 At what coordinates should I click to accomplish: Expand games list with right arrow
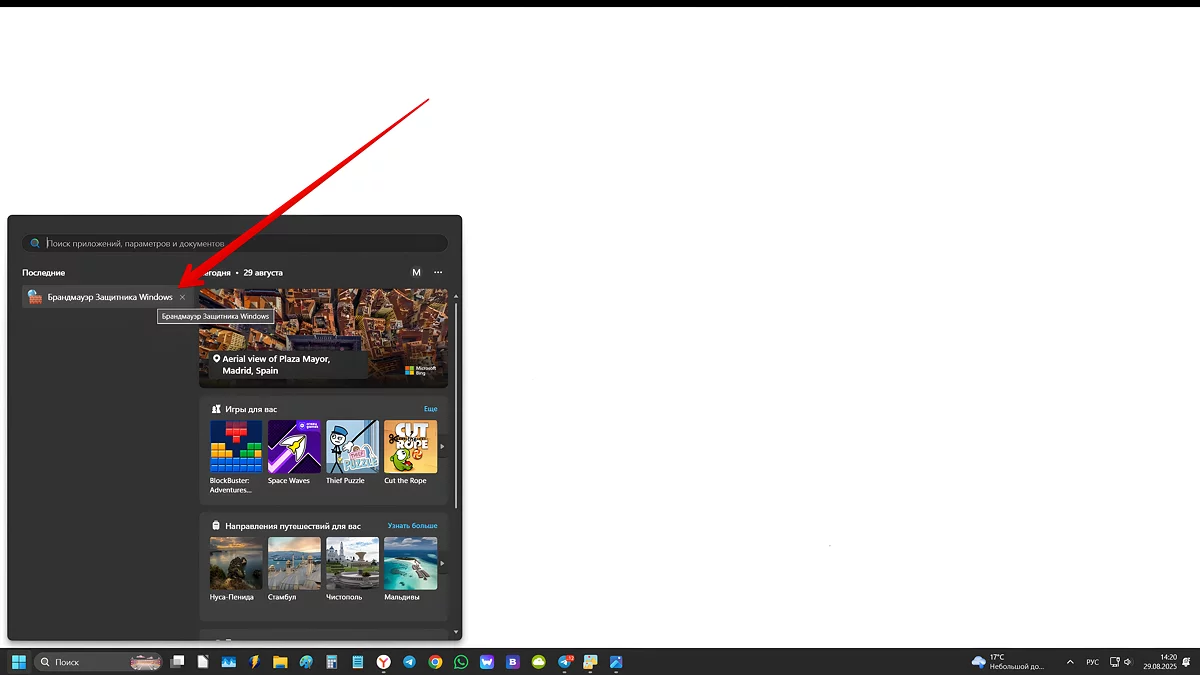click(x=443, y=447)
